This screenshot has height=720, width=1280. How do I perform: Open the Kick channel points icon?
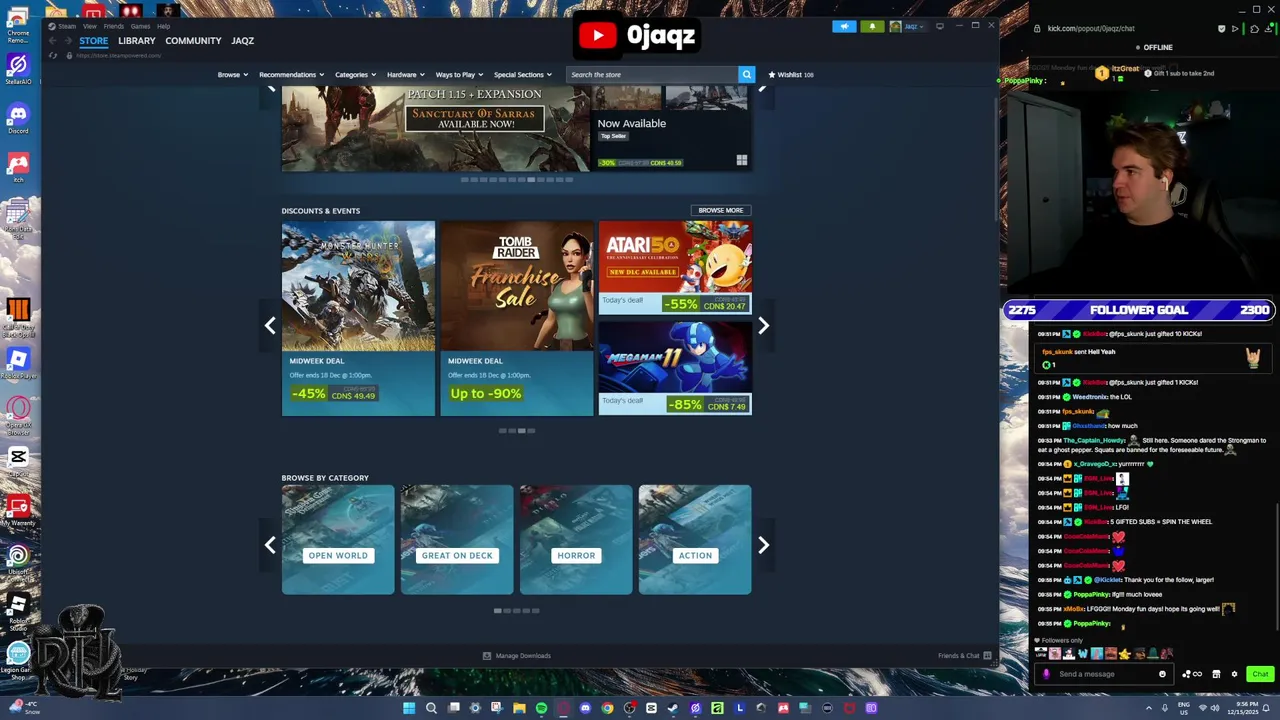[x=1192, y=674]
